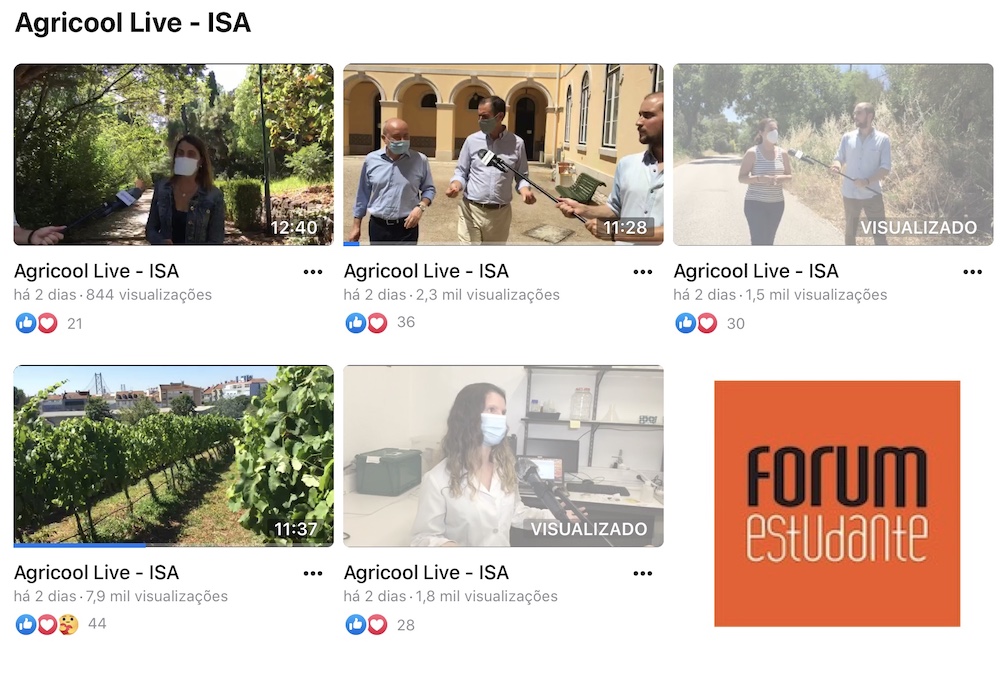
Task: Click the heart reaction icon beside count 36
Action: 378,323
